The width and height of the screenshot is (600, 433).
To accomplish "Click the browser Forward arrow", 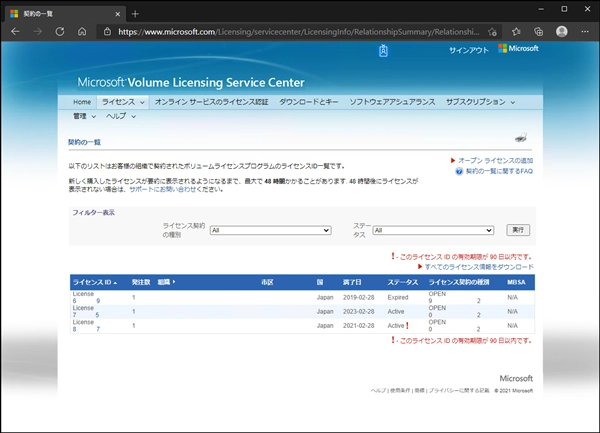I will tap(38, 32).
